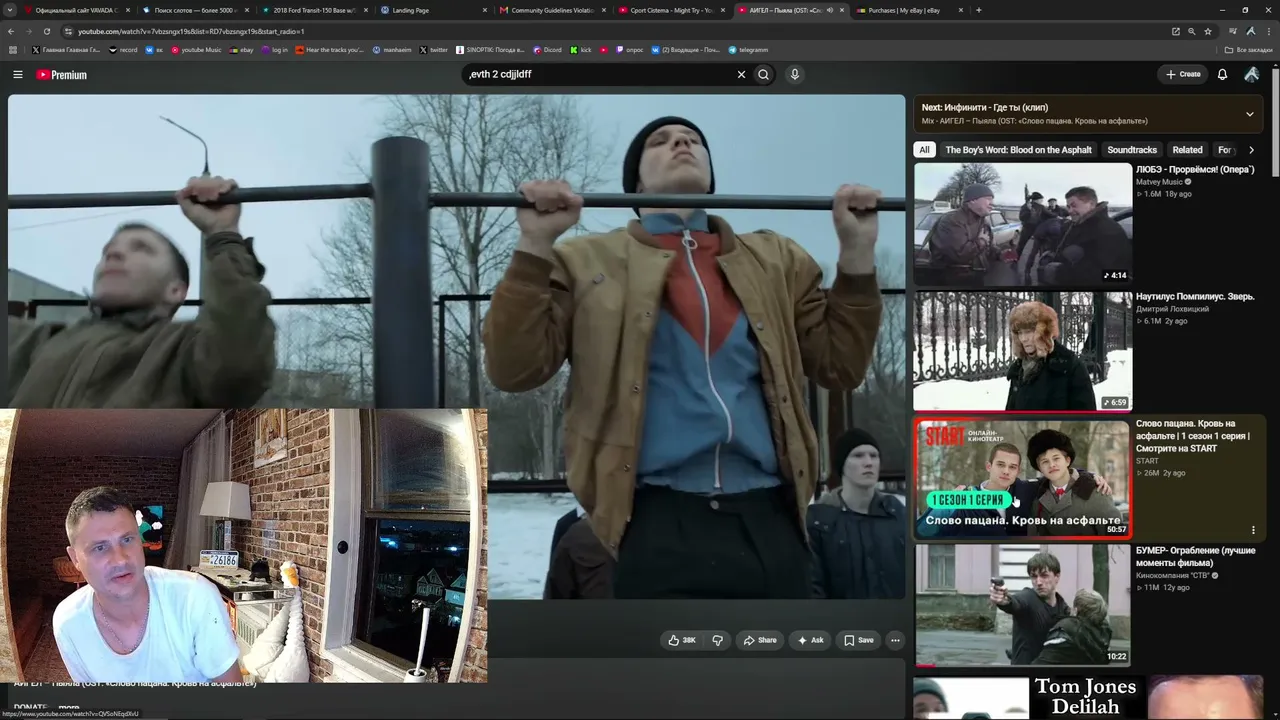Viewport: 1280px width, 720px height.
Task: Open the ЛЮБЭ – Прорвёмся video thumbnail
Action: click(x=1023, y=223)
